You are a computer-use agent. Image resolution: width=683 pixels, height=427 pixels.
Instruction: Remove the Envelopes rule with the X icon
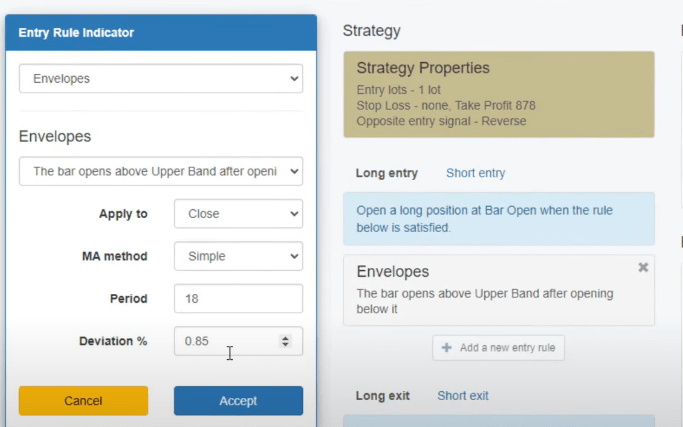(x=643, y=268)
